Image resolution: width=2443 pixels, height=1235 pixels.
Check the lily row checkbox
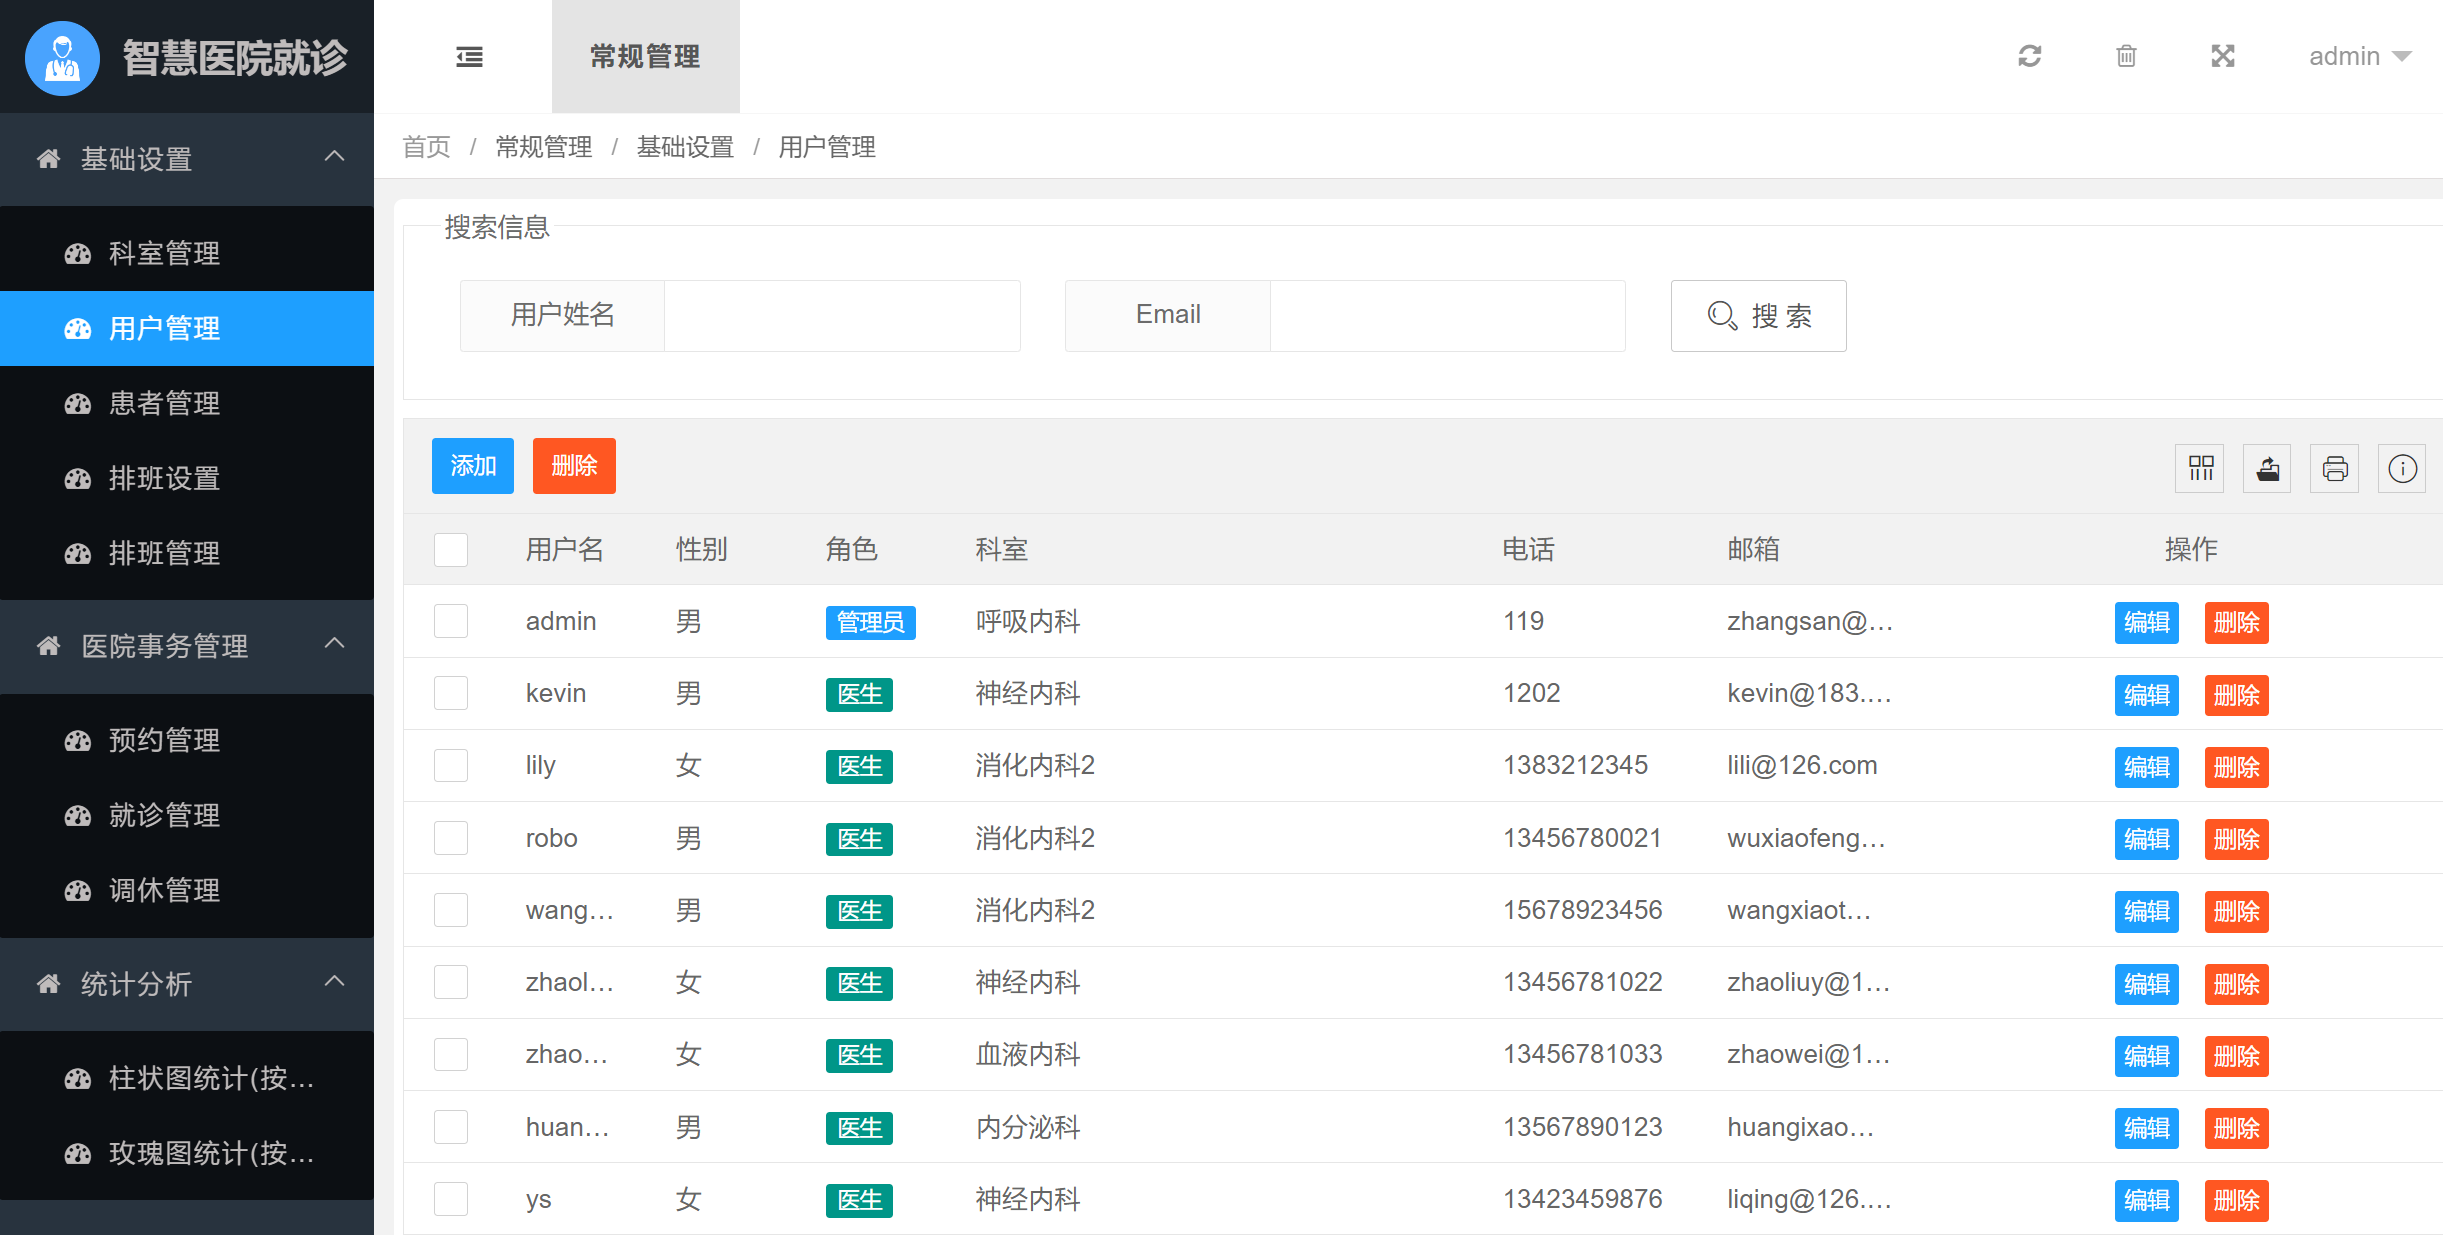tap(451, 766)
